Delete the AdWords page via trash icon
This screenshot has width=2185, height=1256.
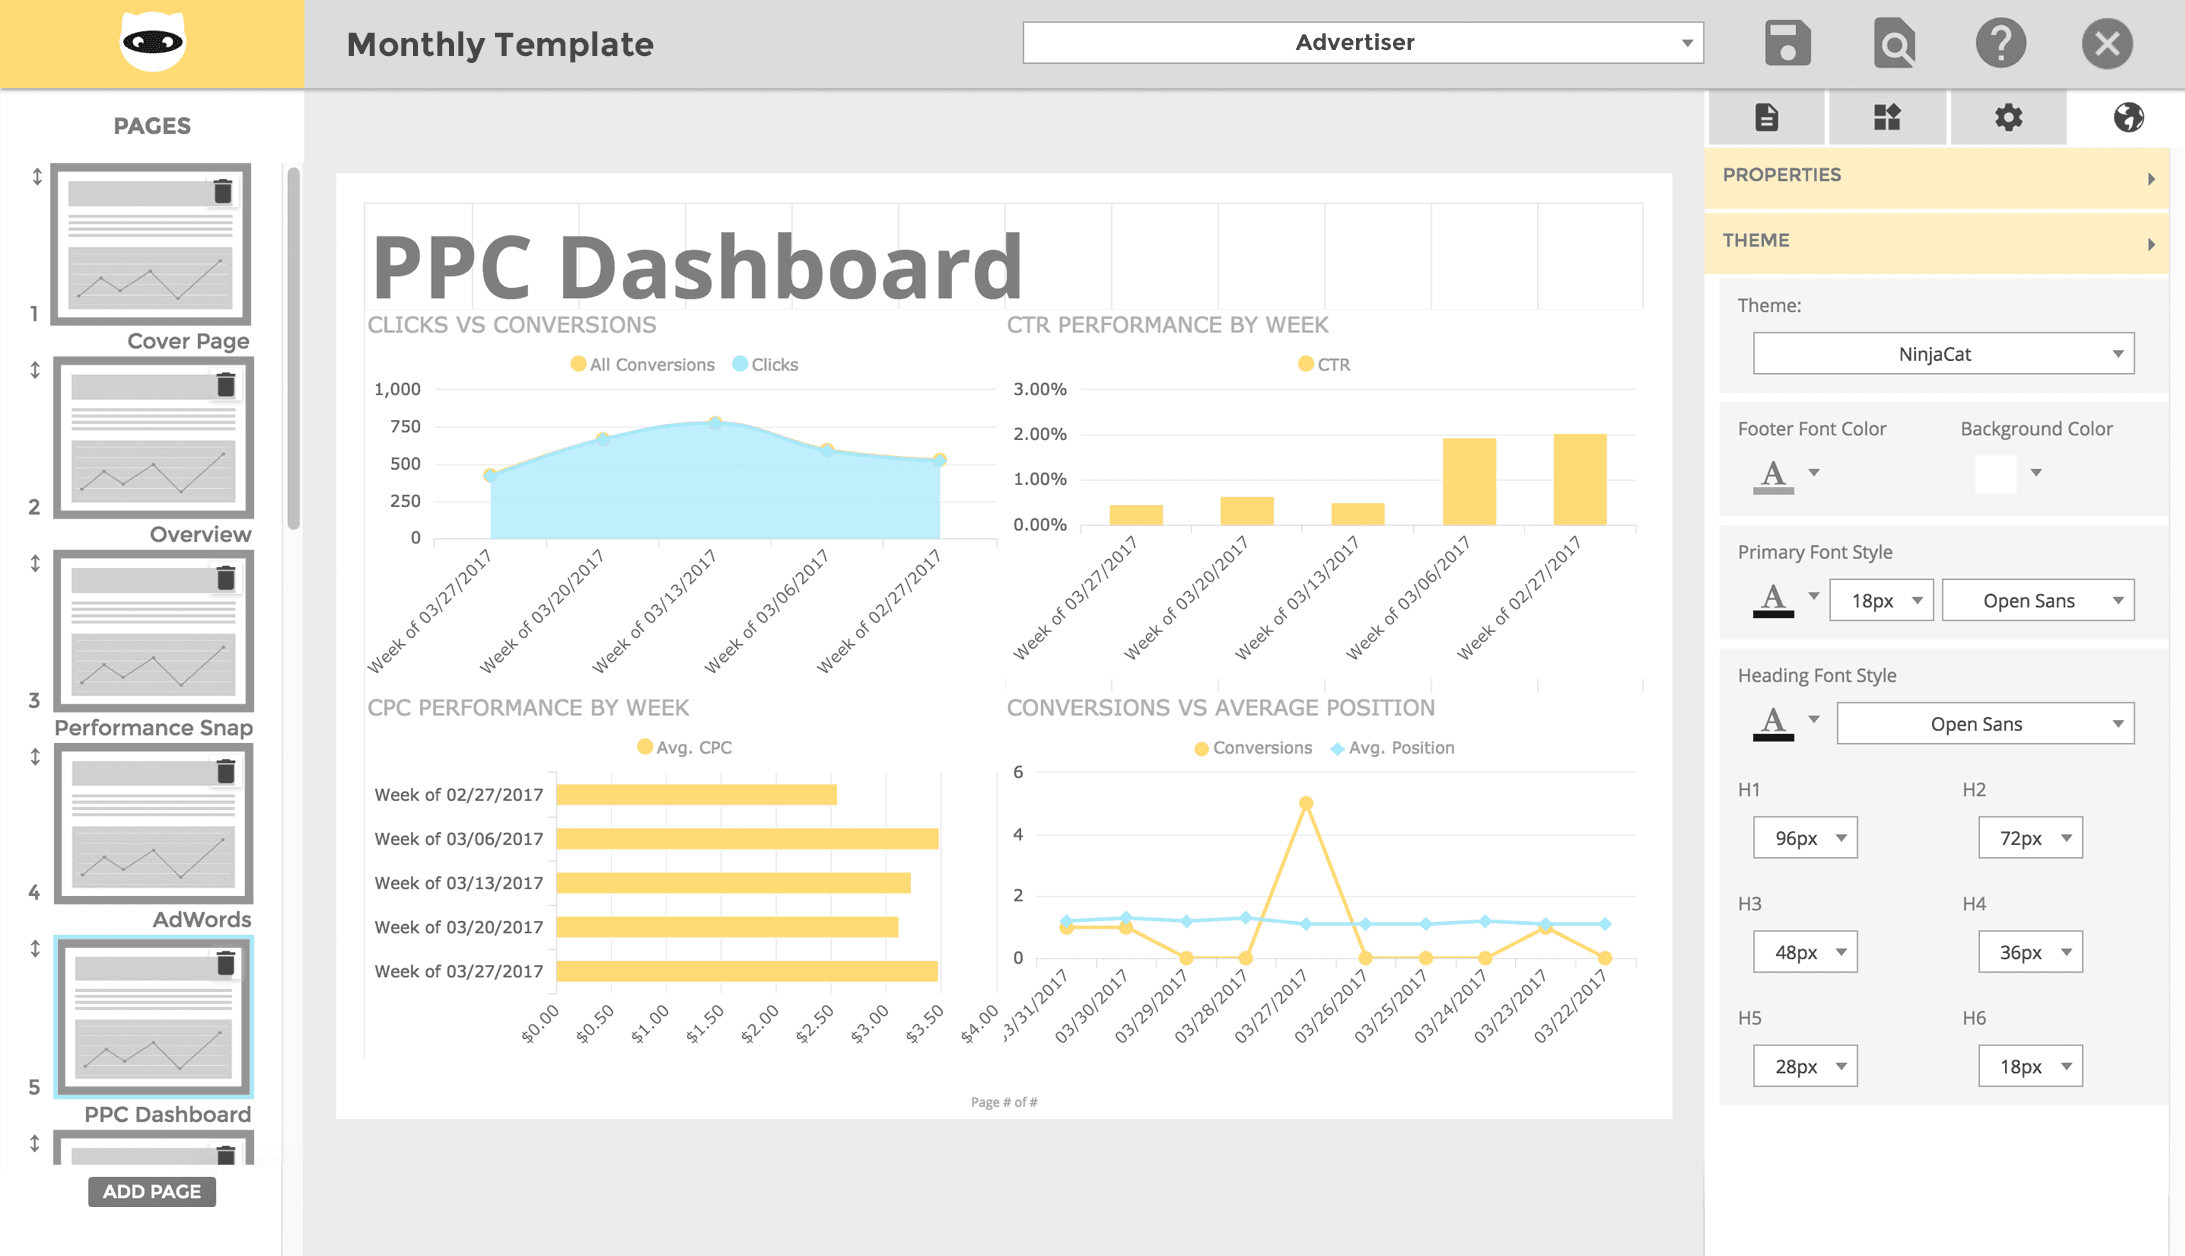[226, 771]
